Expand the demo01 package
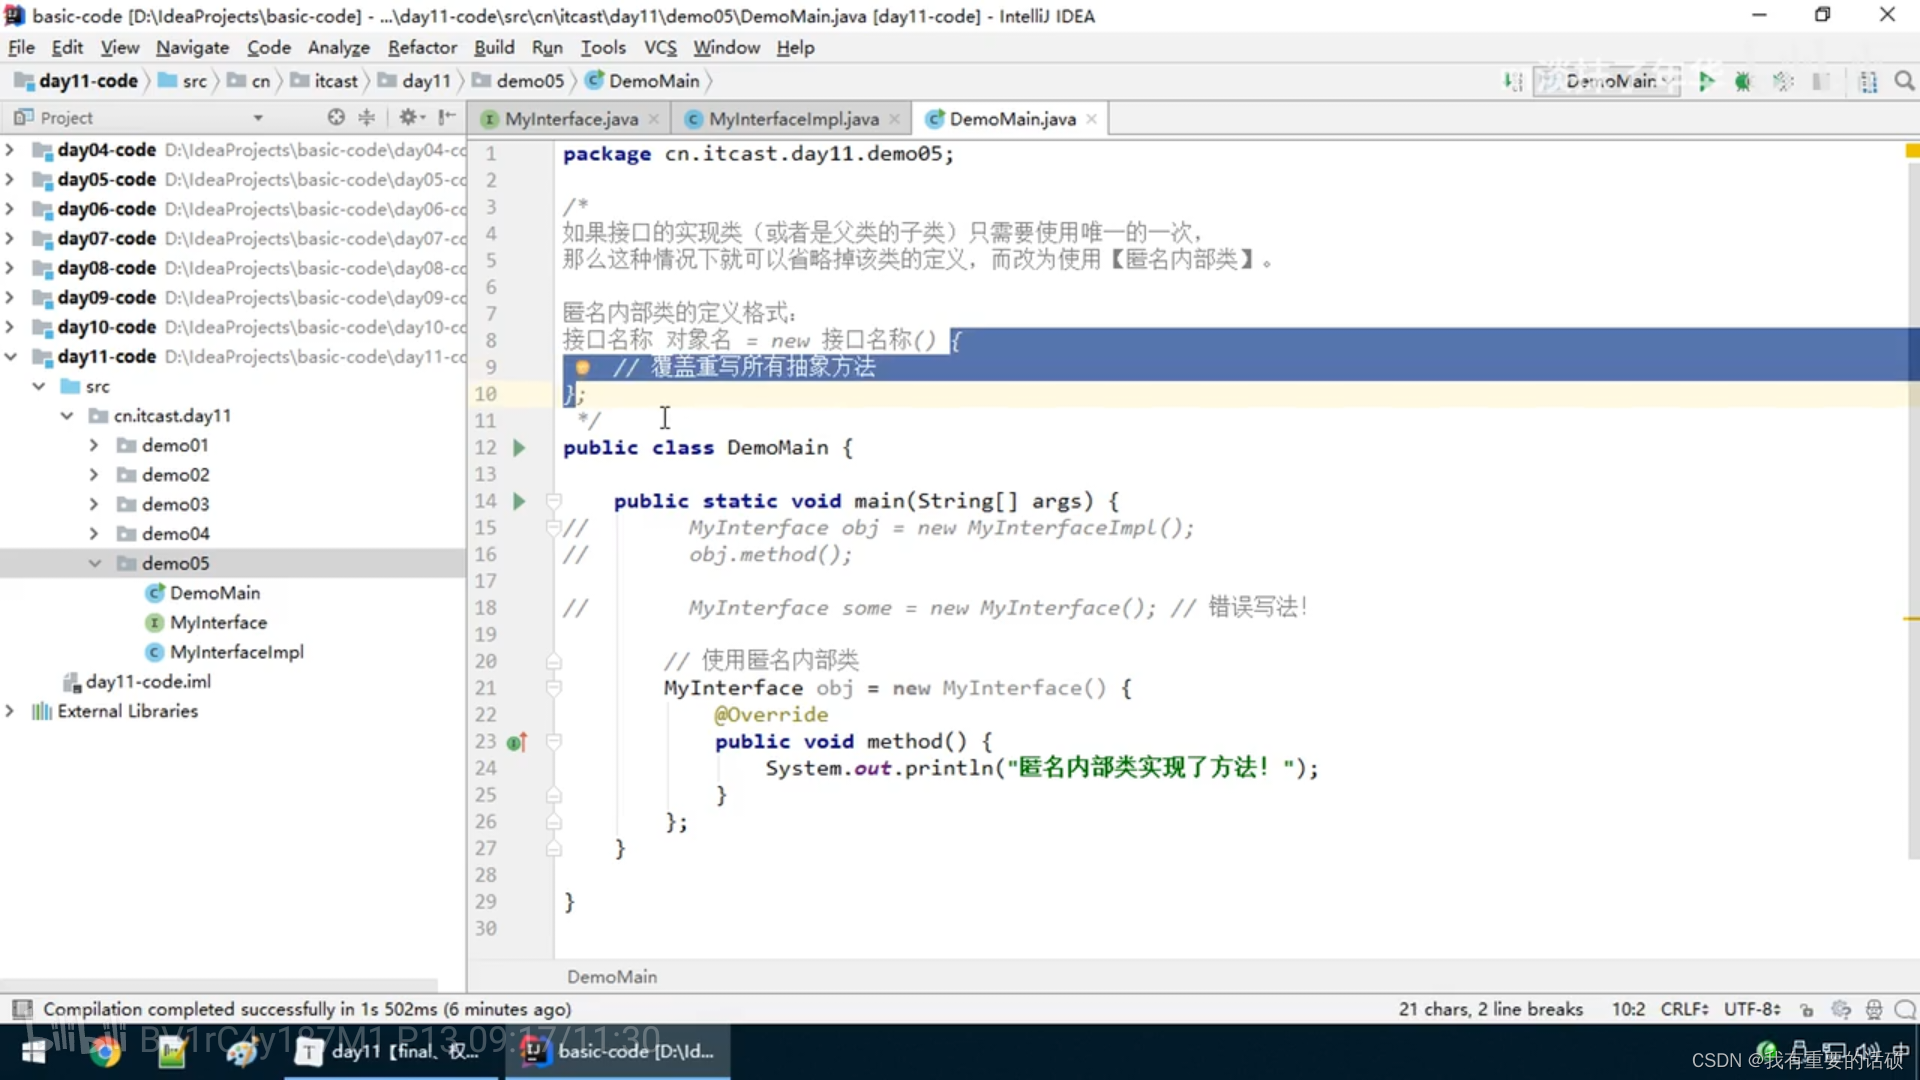The image size is (1920, 1080). click(94, 445)
